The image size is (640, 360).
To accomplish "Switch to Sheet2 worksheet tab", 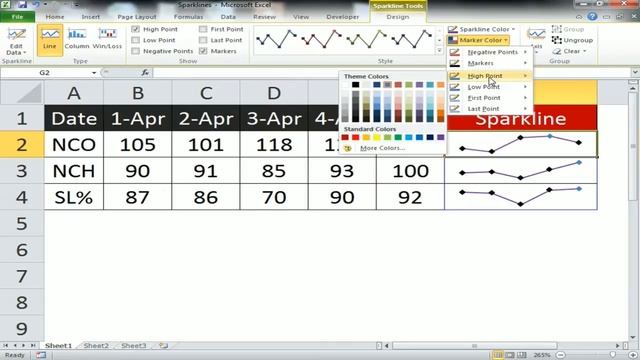I will coord(96,346).
